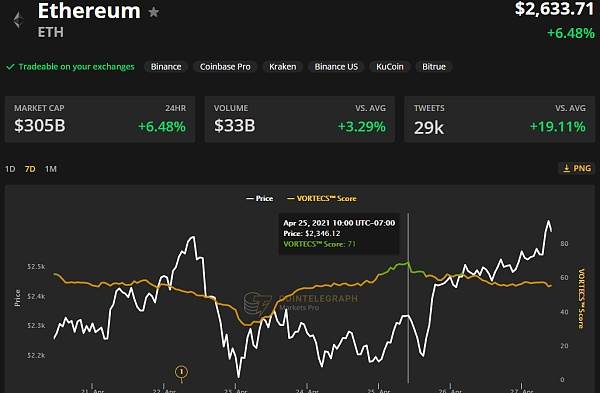The image size is (600, 393).
Task: Click the Market Cap $305B card
Action: point(100,119)
